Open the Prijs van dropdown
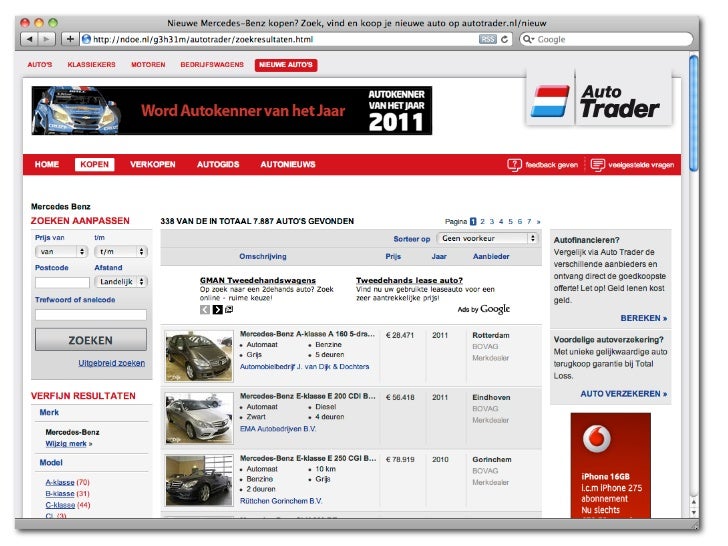This screenshot has width=728, height=546. point(62,252)
